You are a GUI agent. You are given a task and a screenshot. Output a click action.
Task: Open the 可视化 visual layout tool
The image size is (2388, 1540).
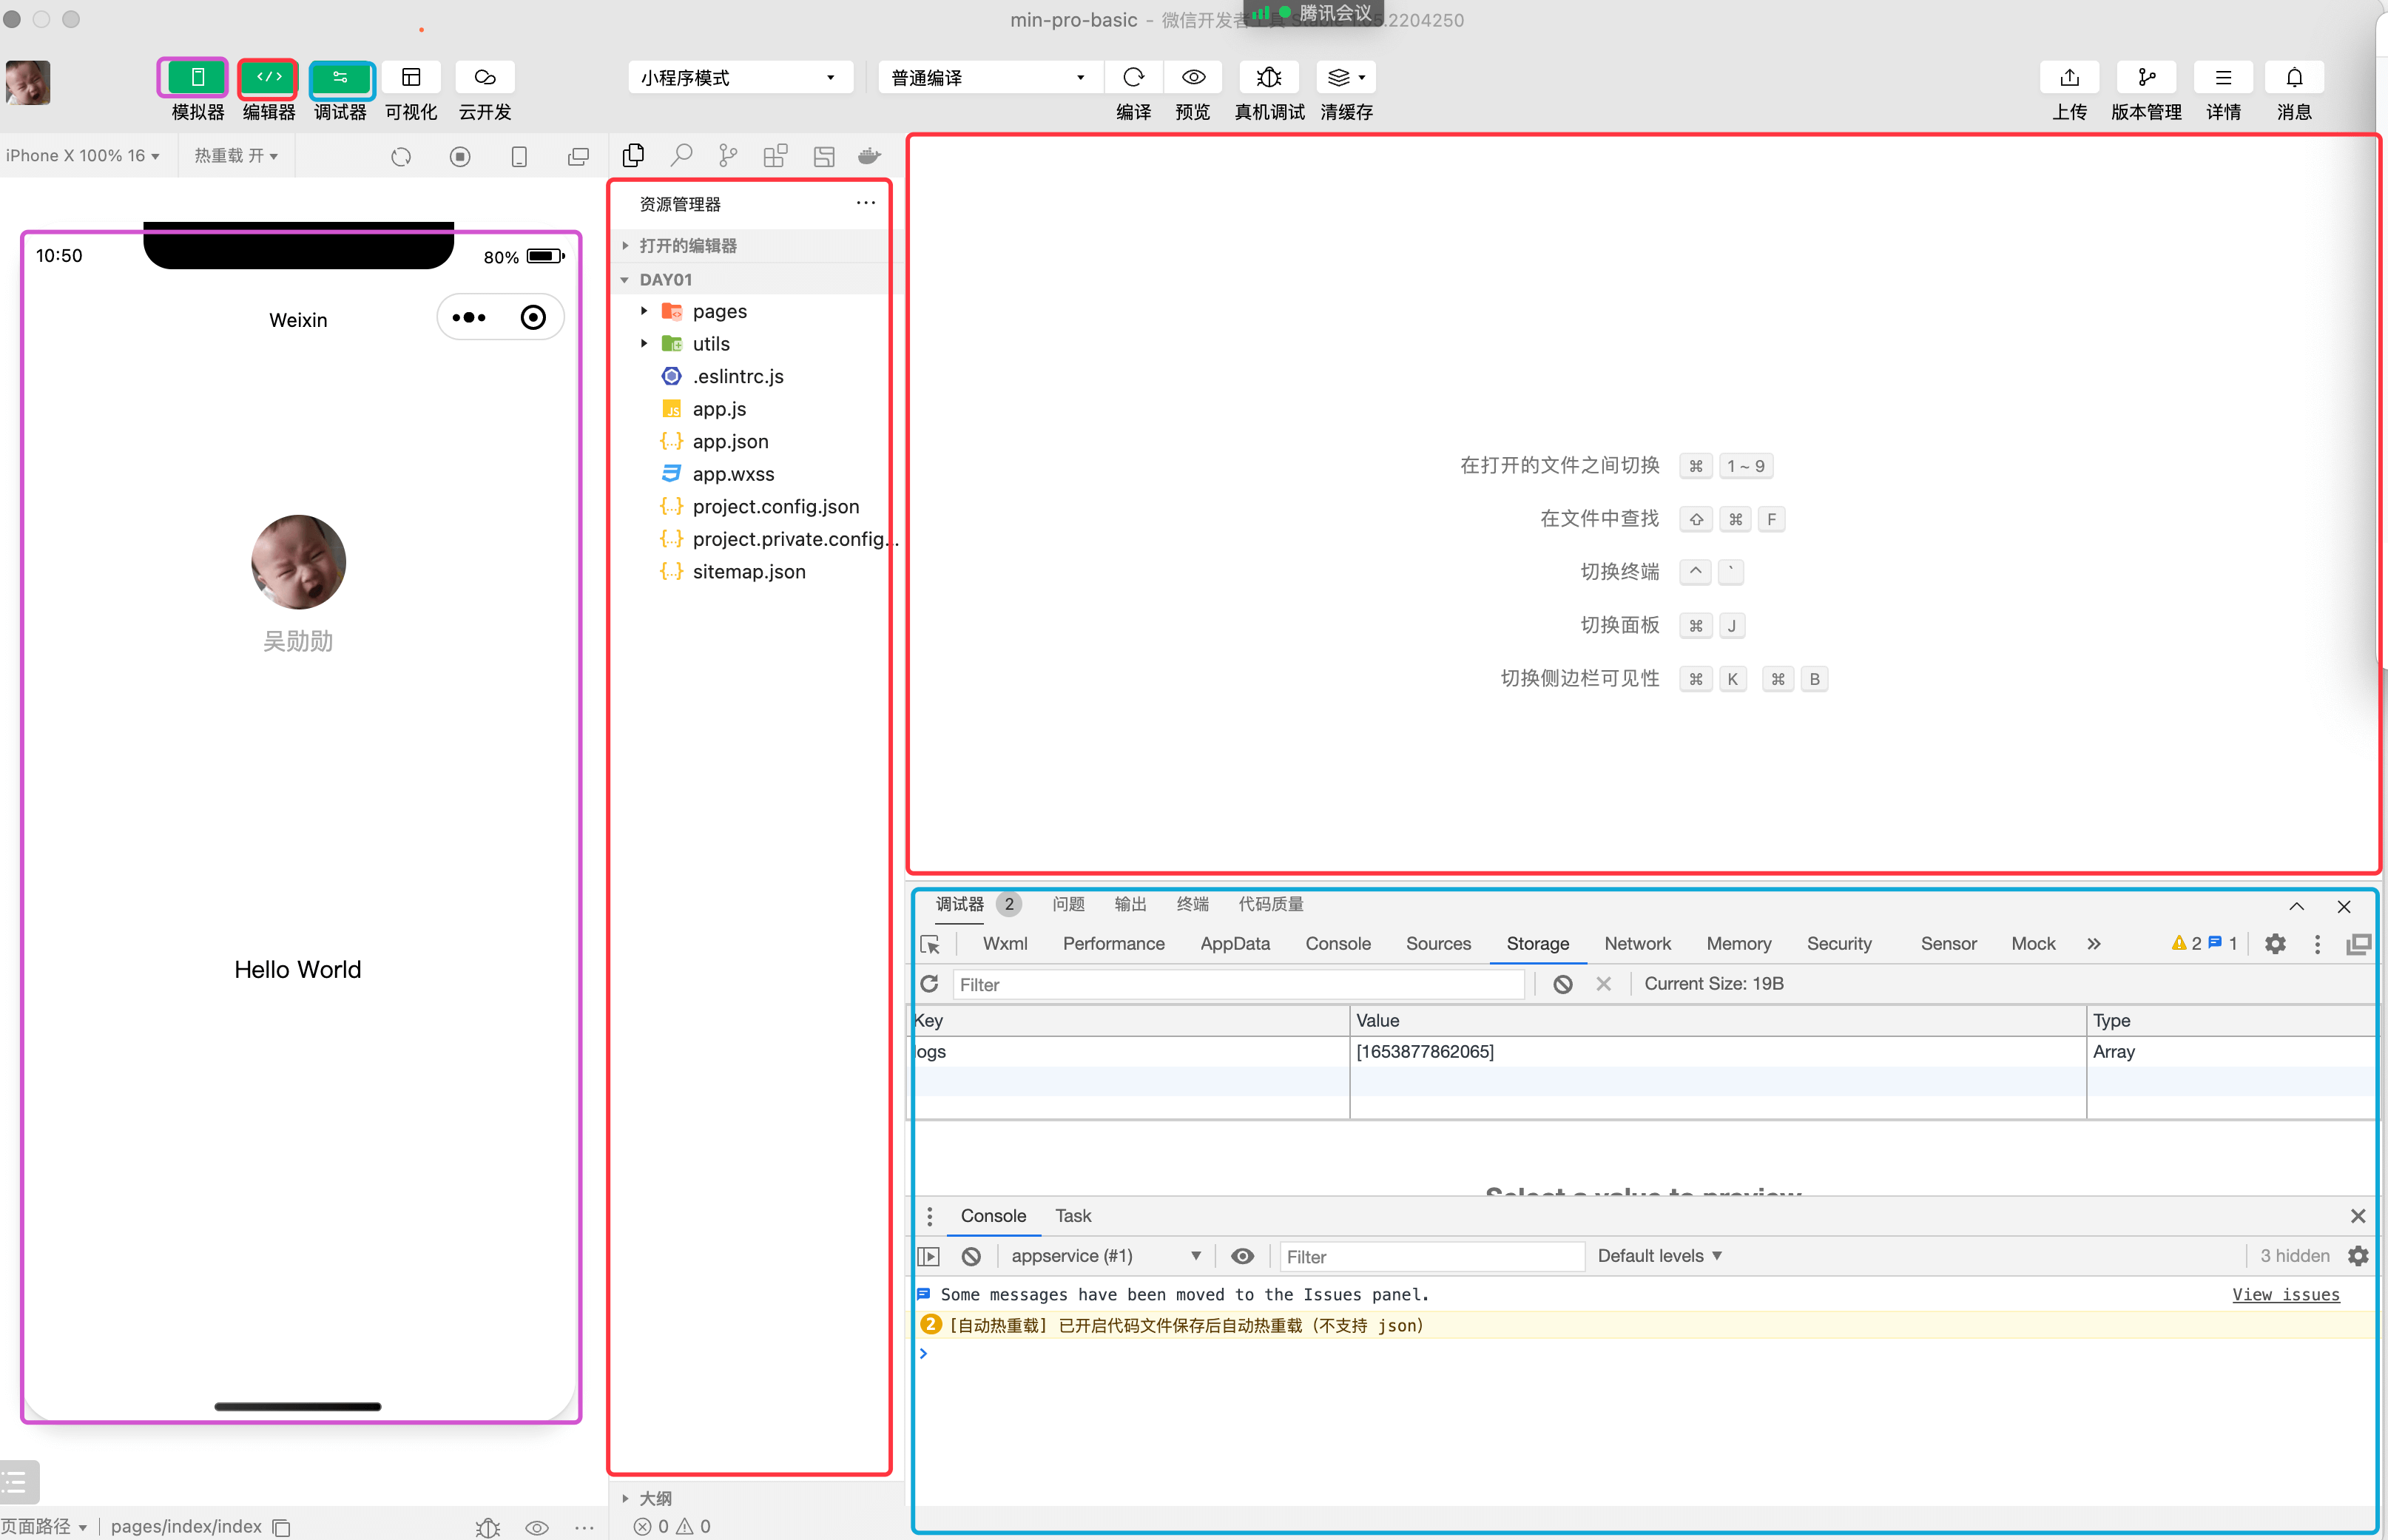pyautogui.click(x=411, y=78)
